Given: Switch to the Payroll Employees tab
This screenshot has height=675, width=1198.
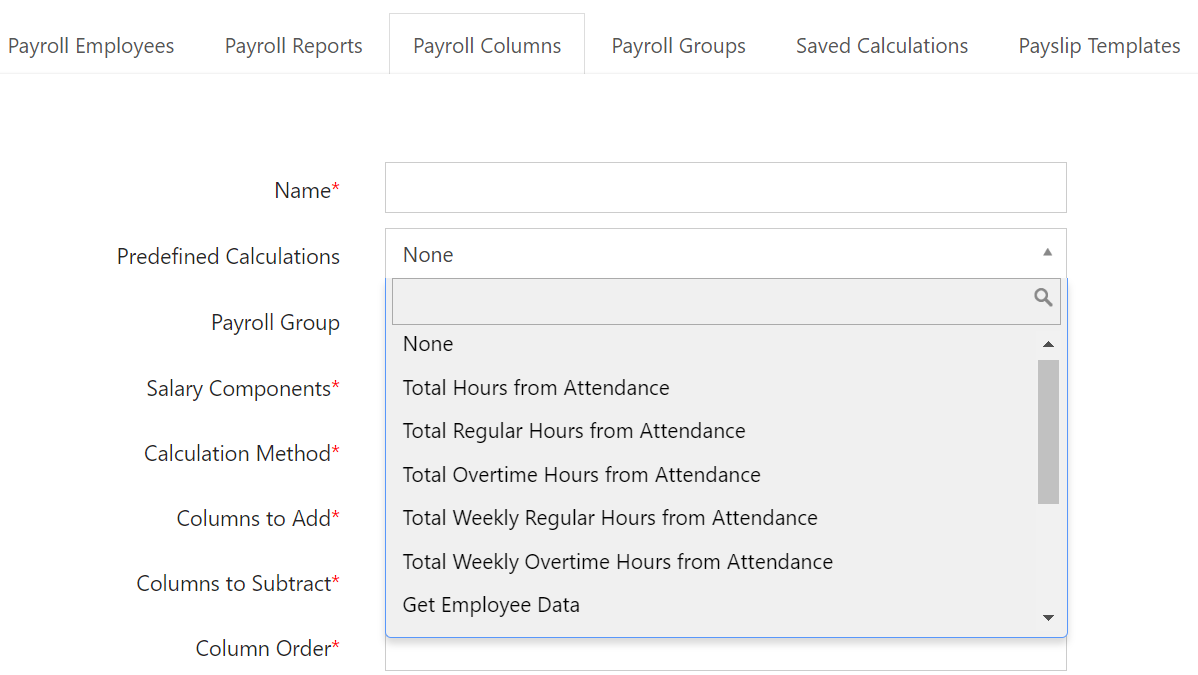Looking at the screenshot, I should point(91,45).
